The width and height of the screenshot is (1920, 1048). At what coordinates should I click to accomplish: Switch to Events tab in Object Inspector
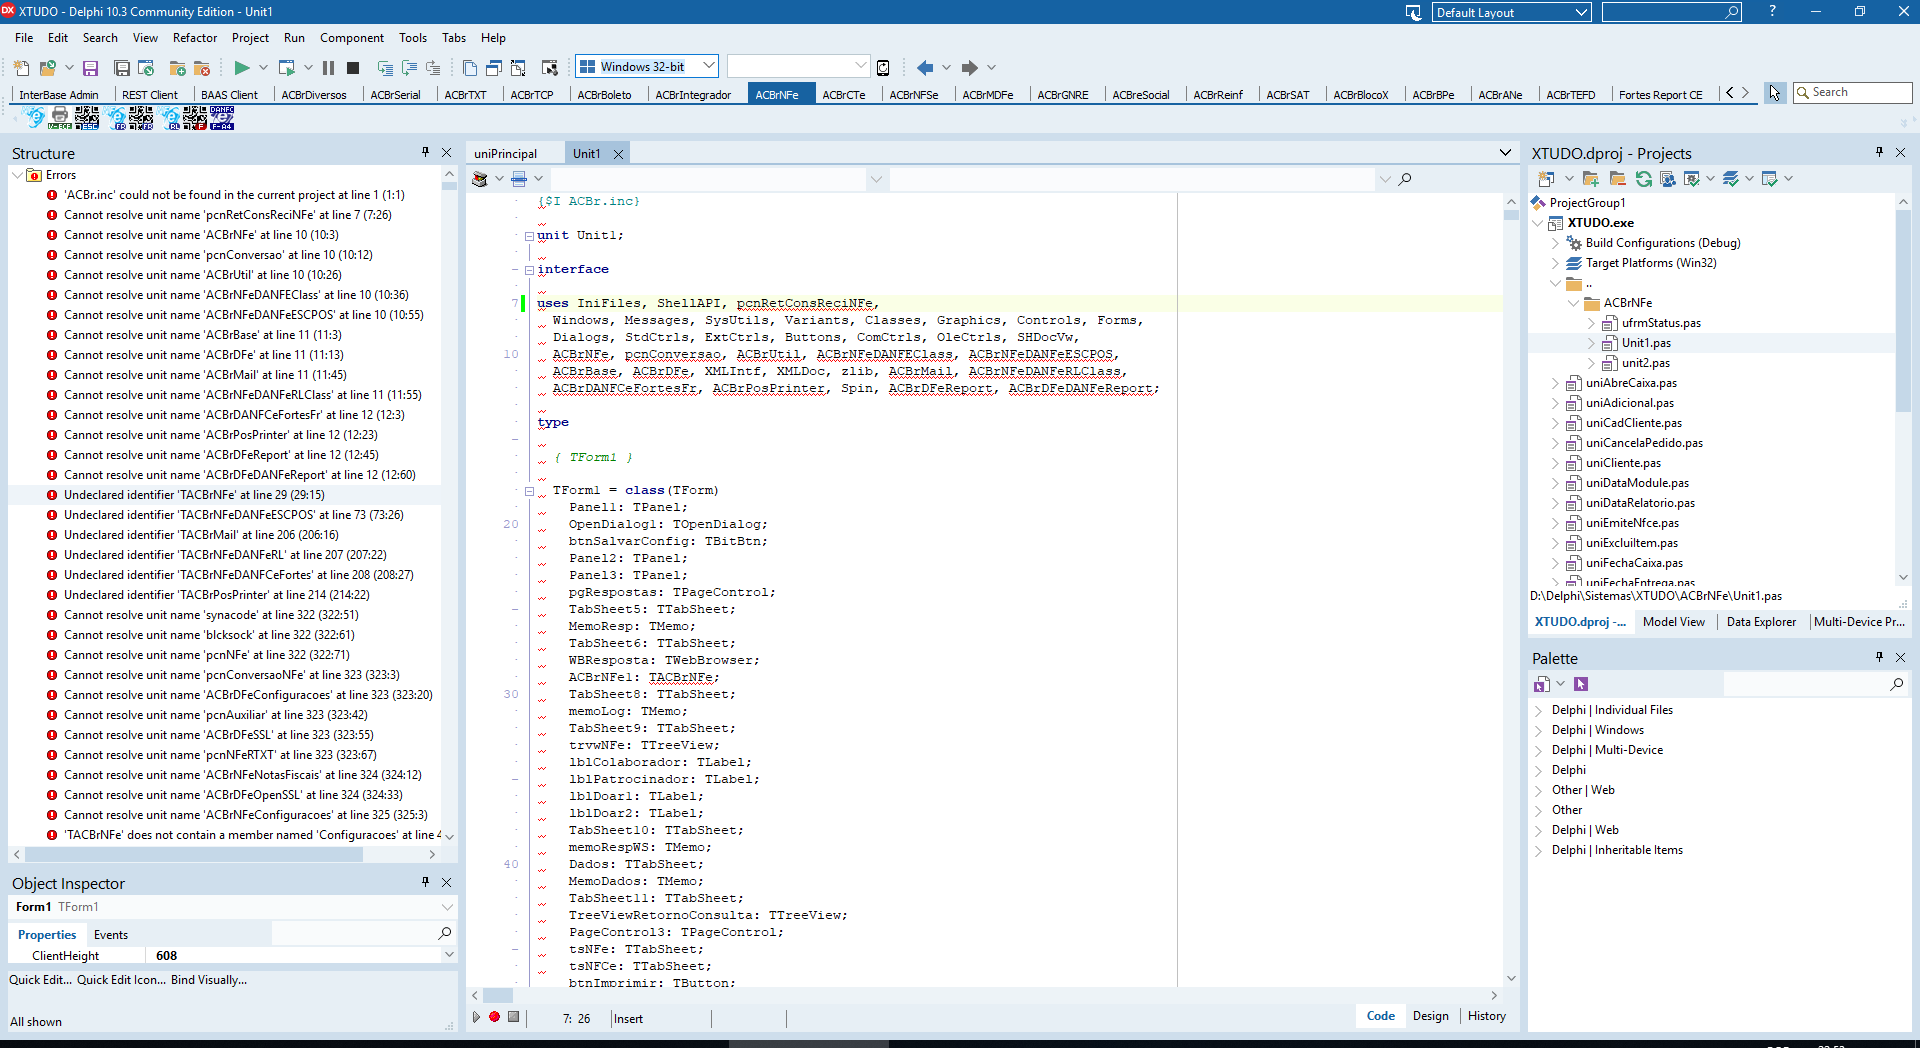coord(111,935)
